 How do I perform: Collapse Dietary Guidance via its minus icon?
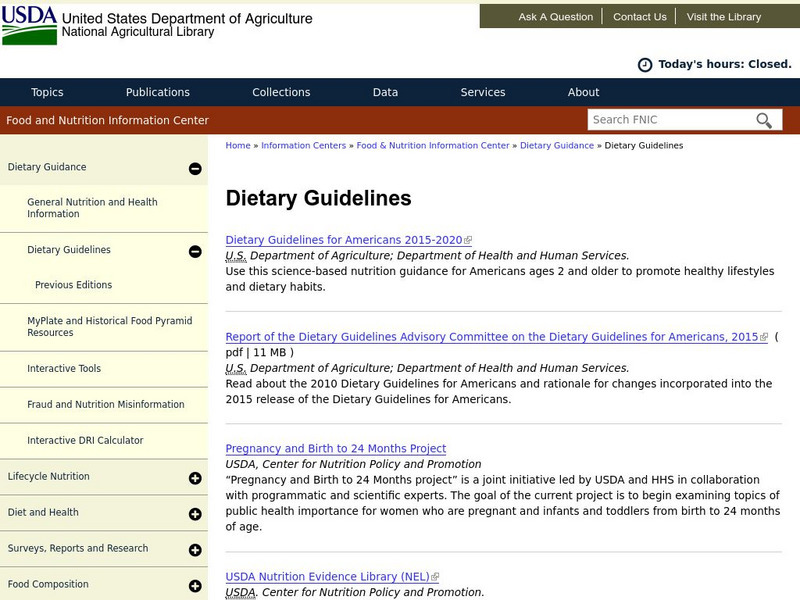(193, 167)
